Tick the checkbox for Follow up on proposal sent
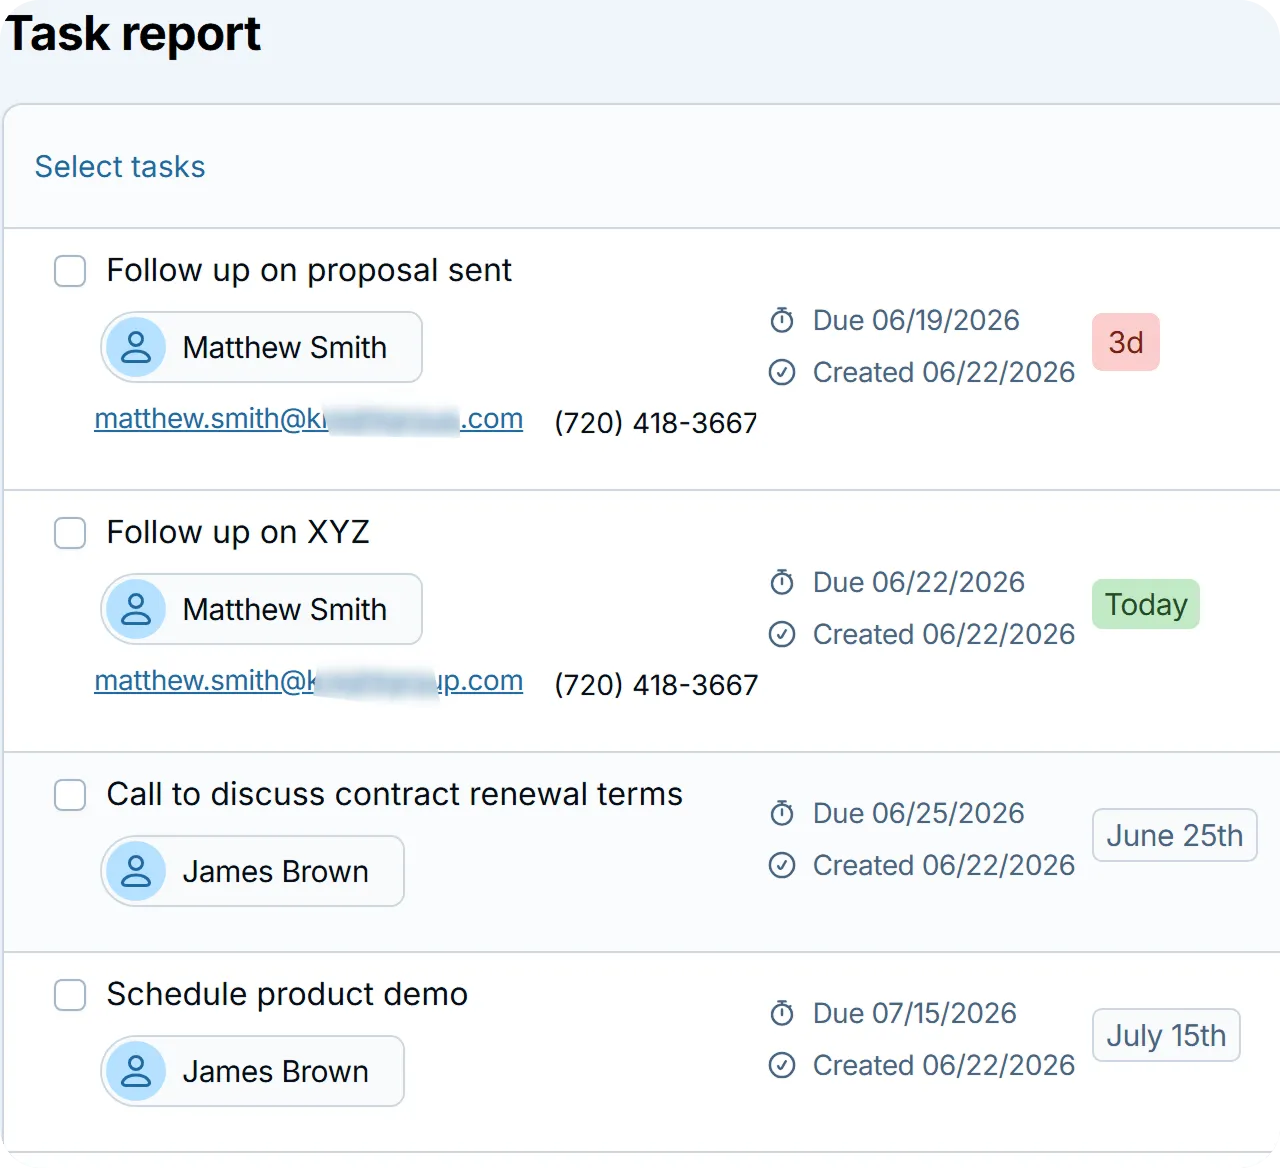1280x1168 pixels. tap(70, 271)
